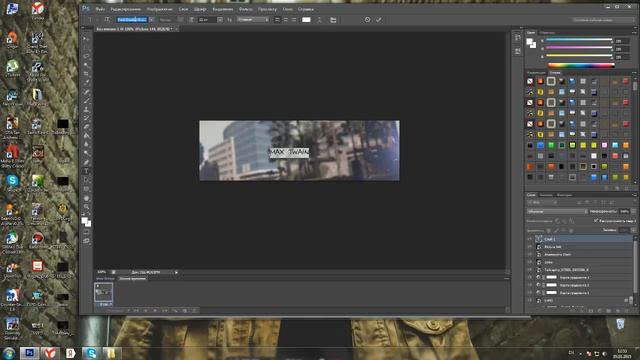Select the Clone Stamp tool
Image resolution: width=640 pixels, height=360 pixels.
tap(86, 109)
